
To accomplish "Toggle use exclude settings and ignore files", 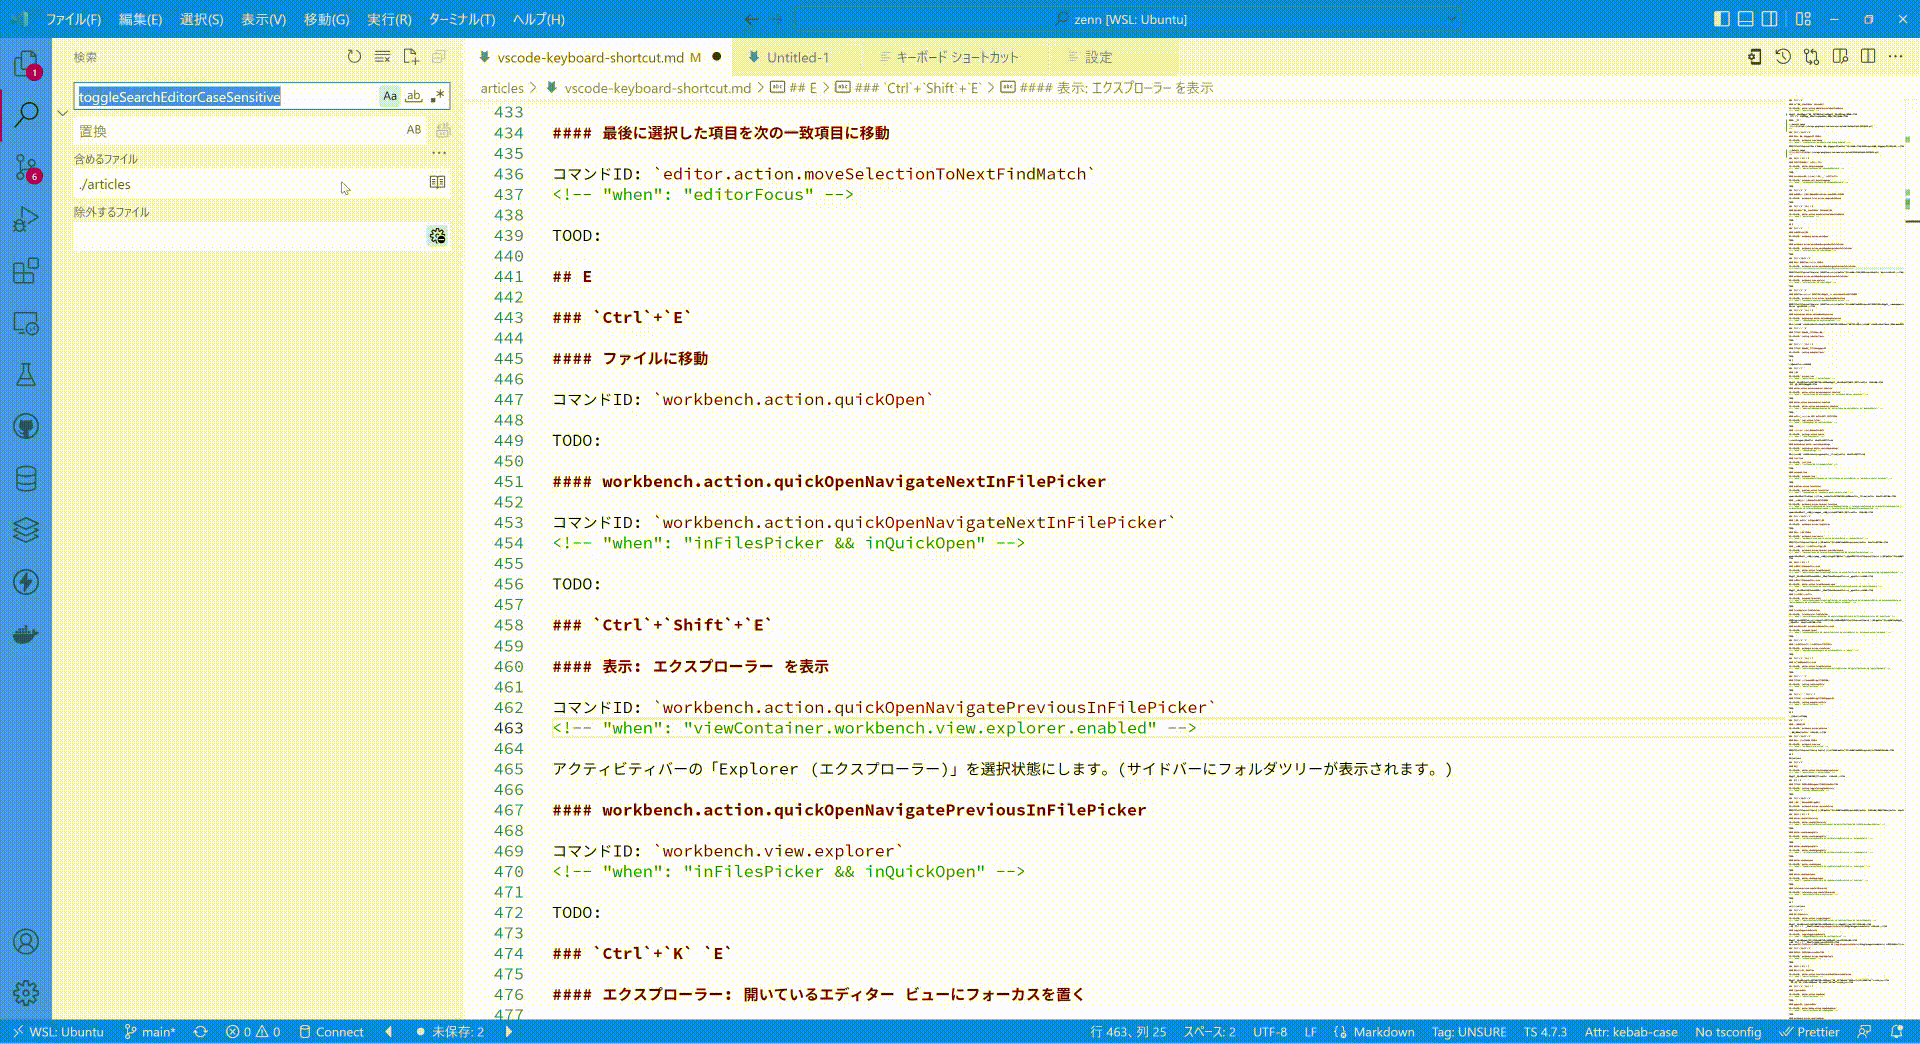I will tap(437, 236).
